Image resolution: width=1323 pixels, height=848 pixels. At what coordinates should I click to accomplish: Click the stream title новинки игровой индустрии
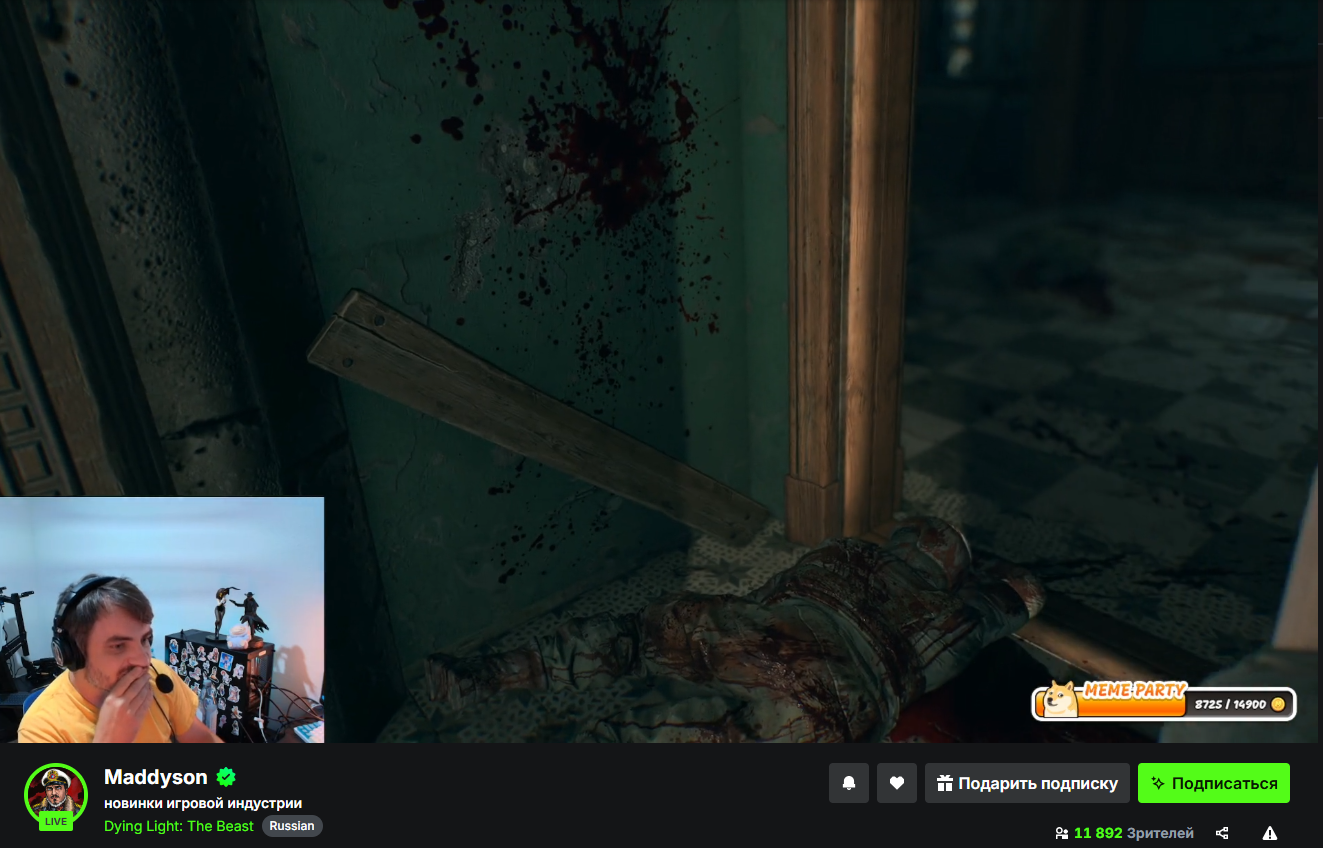(x=203, y=803)
